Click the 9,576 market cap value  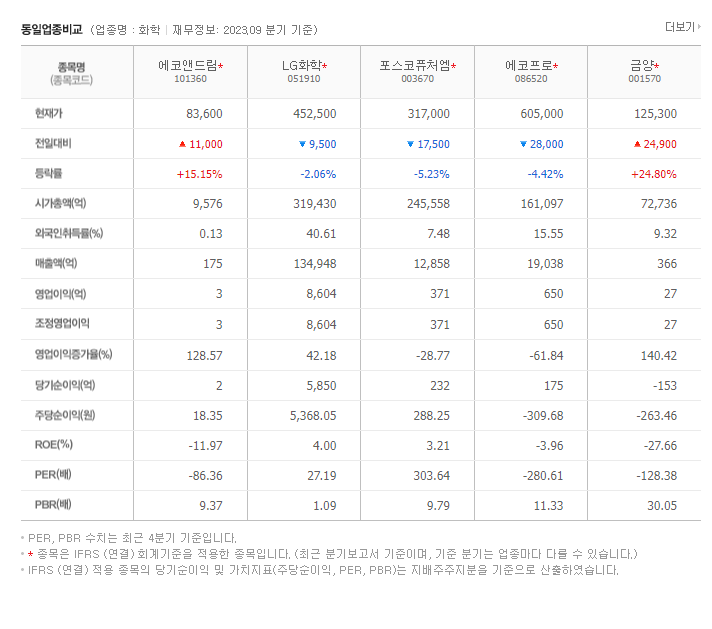(208, 203)
